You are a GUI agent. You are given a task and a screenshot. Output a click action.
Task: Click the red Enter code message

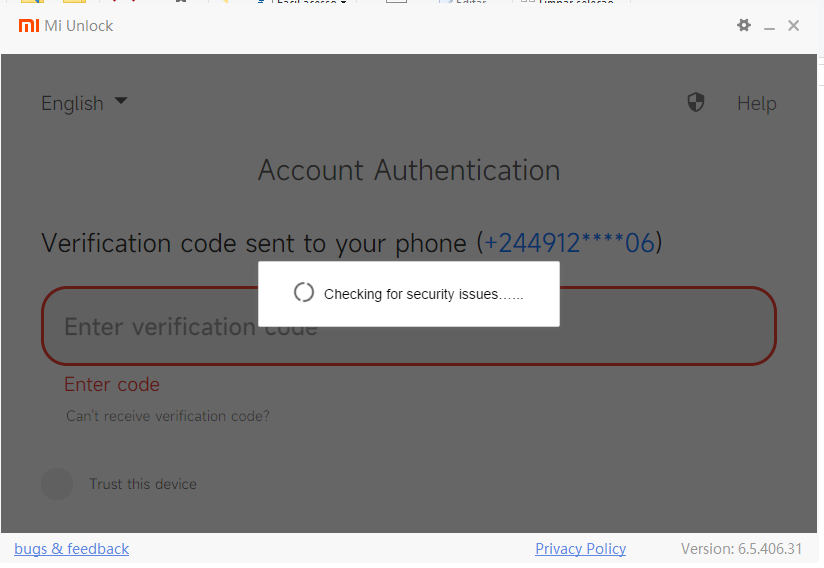click(112, 385)
